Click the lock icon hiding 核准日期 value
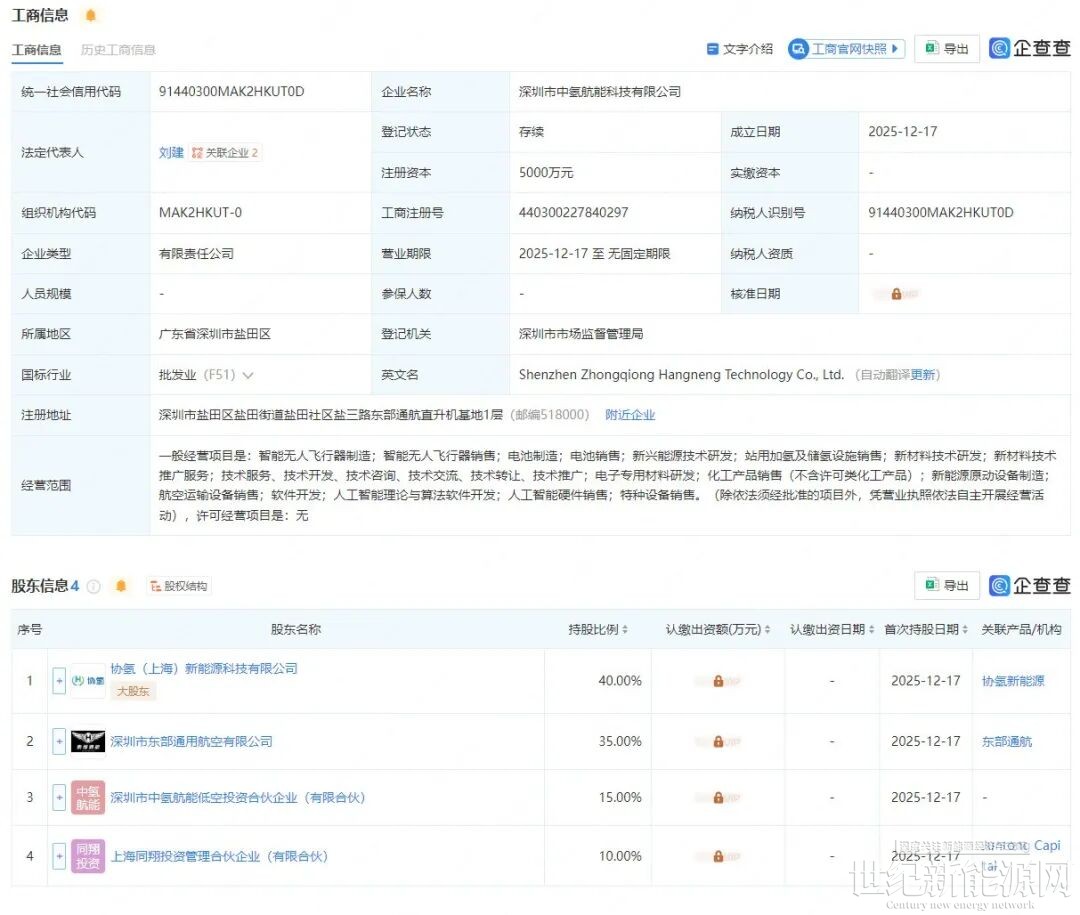1080x915 pixels. pos(897,293)
